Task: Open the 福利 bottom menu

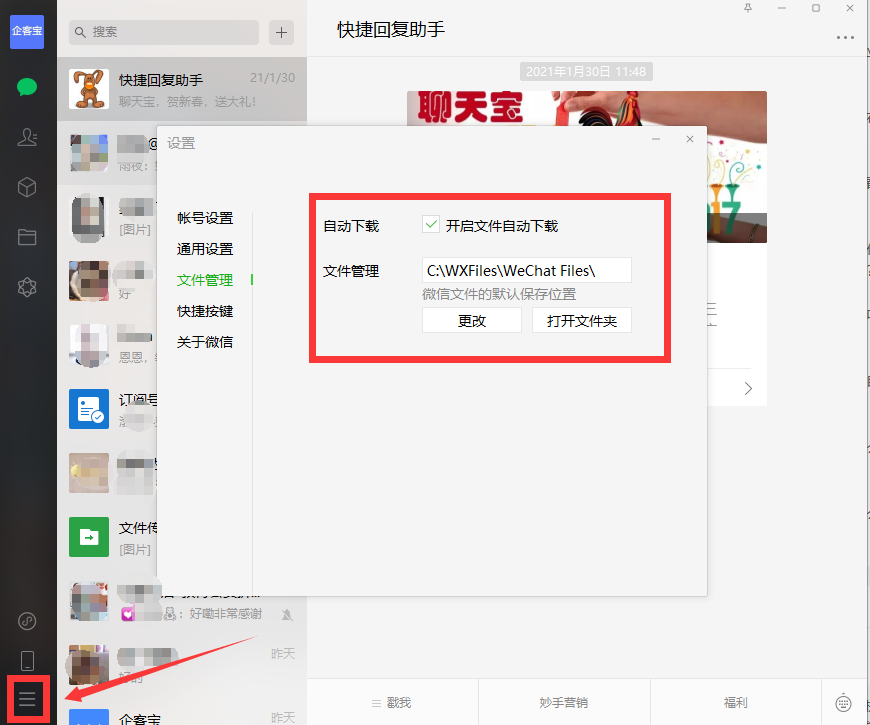Action: click(736, 703)
